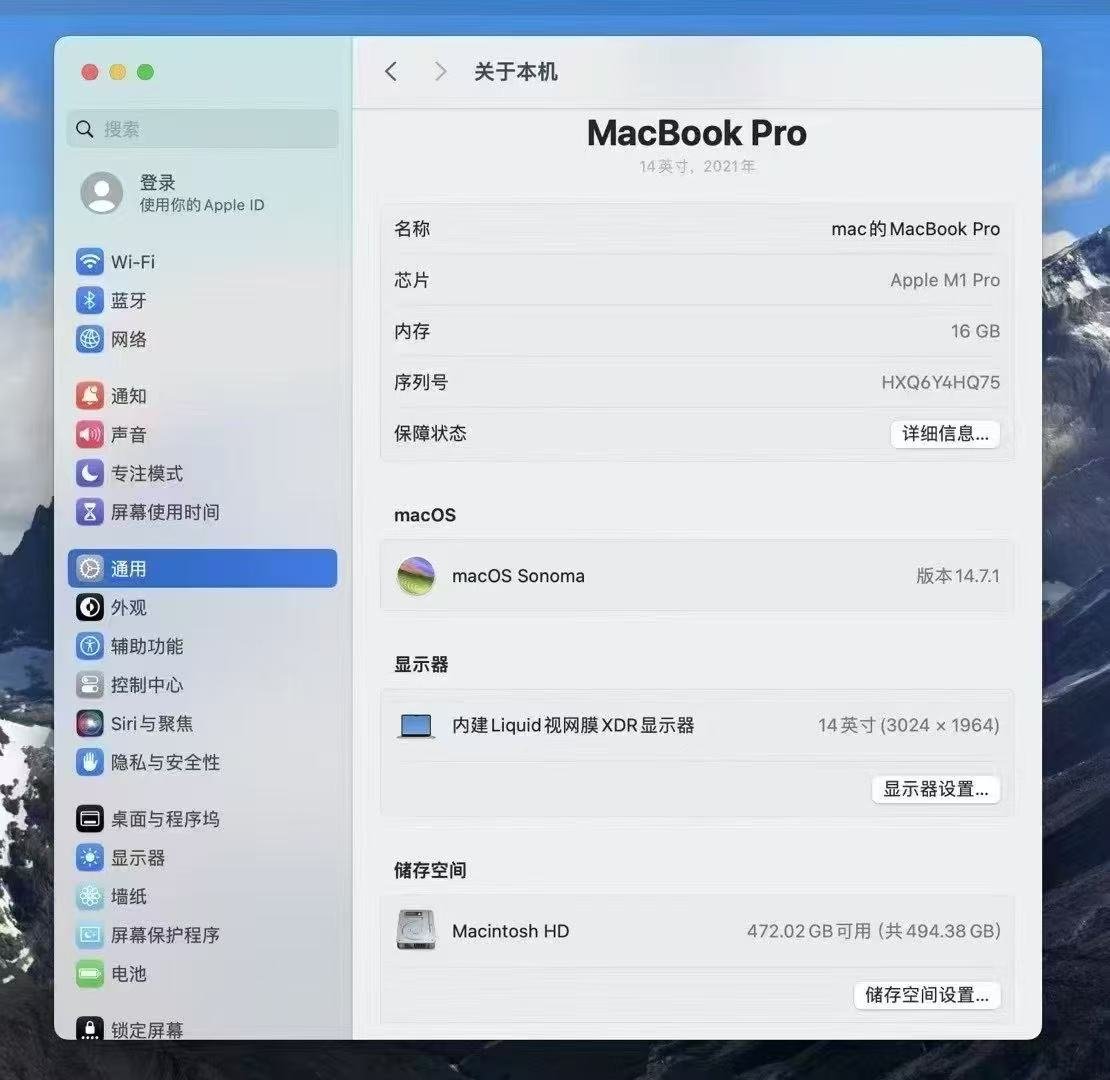Open Notifications (通知) bell icon
This screenshot has height=1080, width=1110.
89,396
